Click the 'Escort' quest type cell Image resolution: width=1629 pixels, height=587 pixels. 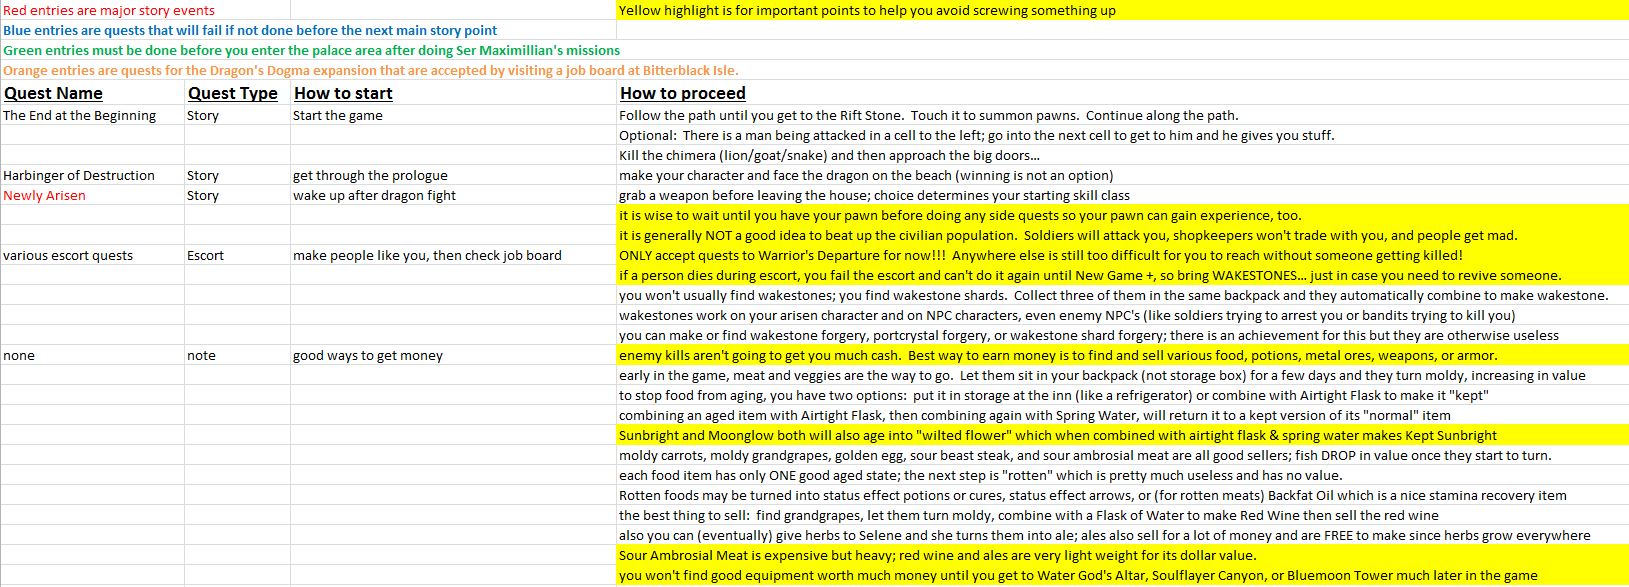click(238, 255)
